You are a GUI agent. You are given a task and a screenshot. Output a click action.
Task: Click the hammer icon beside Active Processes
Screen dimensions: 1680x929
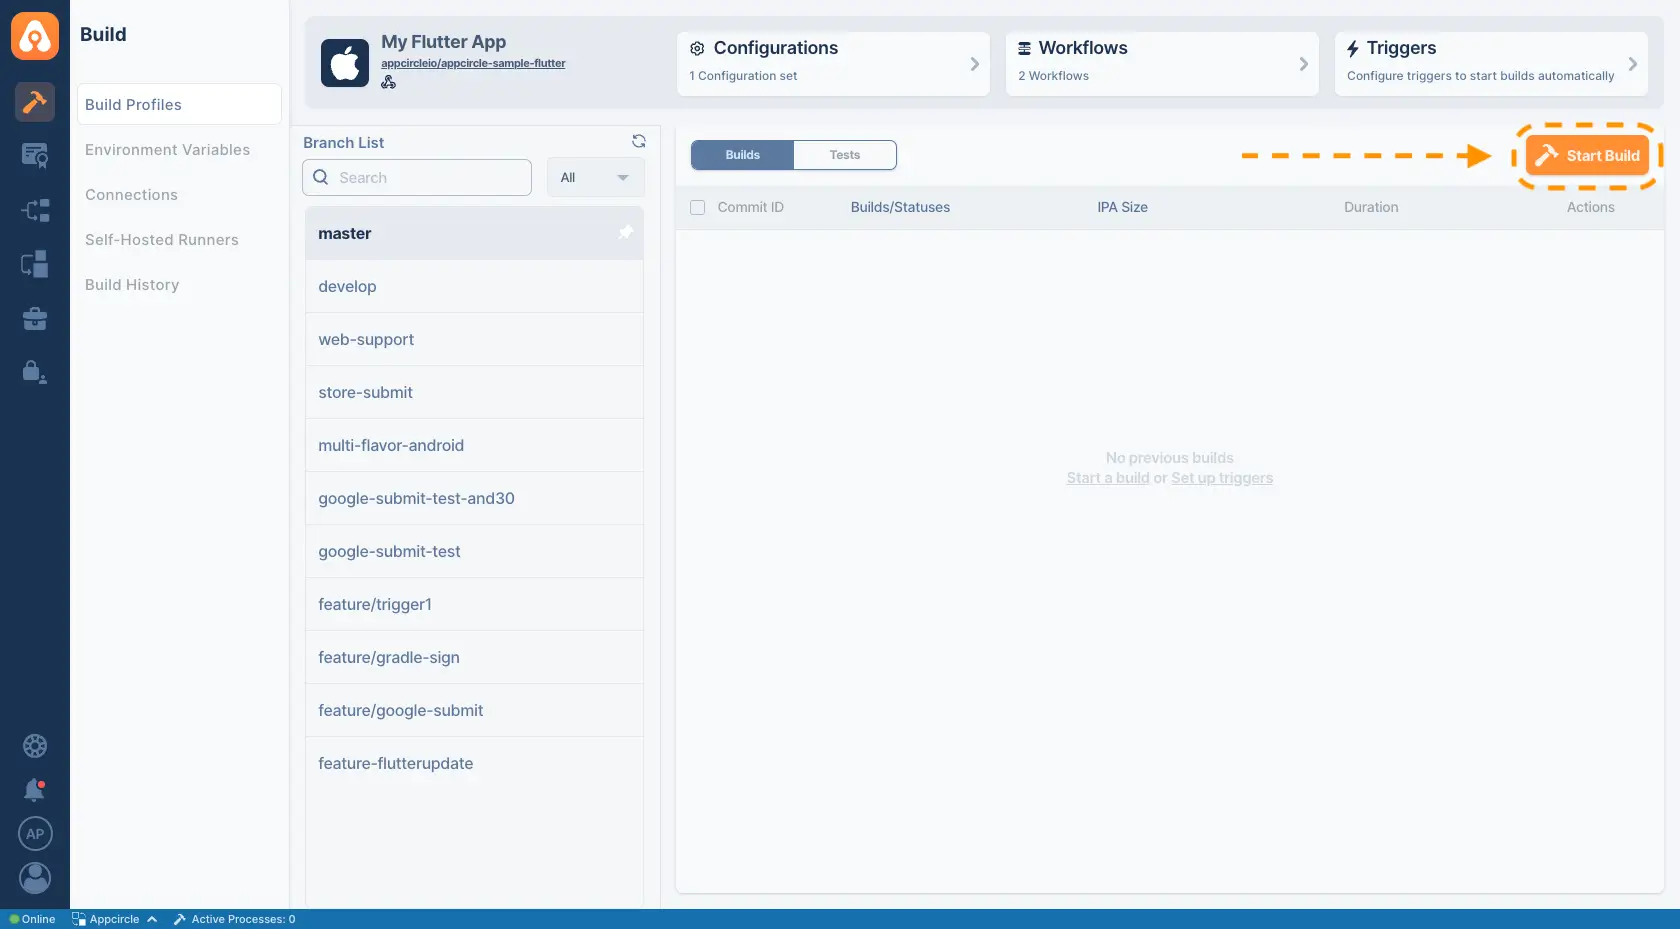point(180,919)
